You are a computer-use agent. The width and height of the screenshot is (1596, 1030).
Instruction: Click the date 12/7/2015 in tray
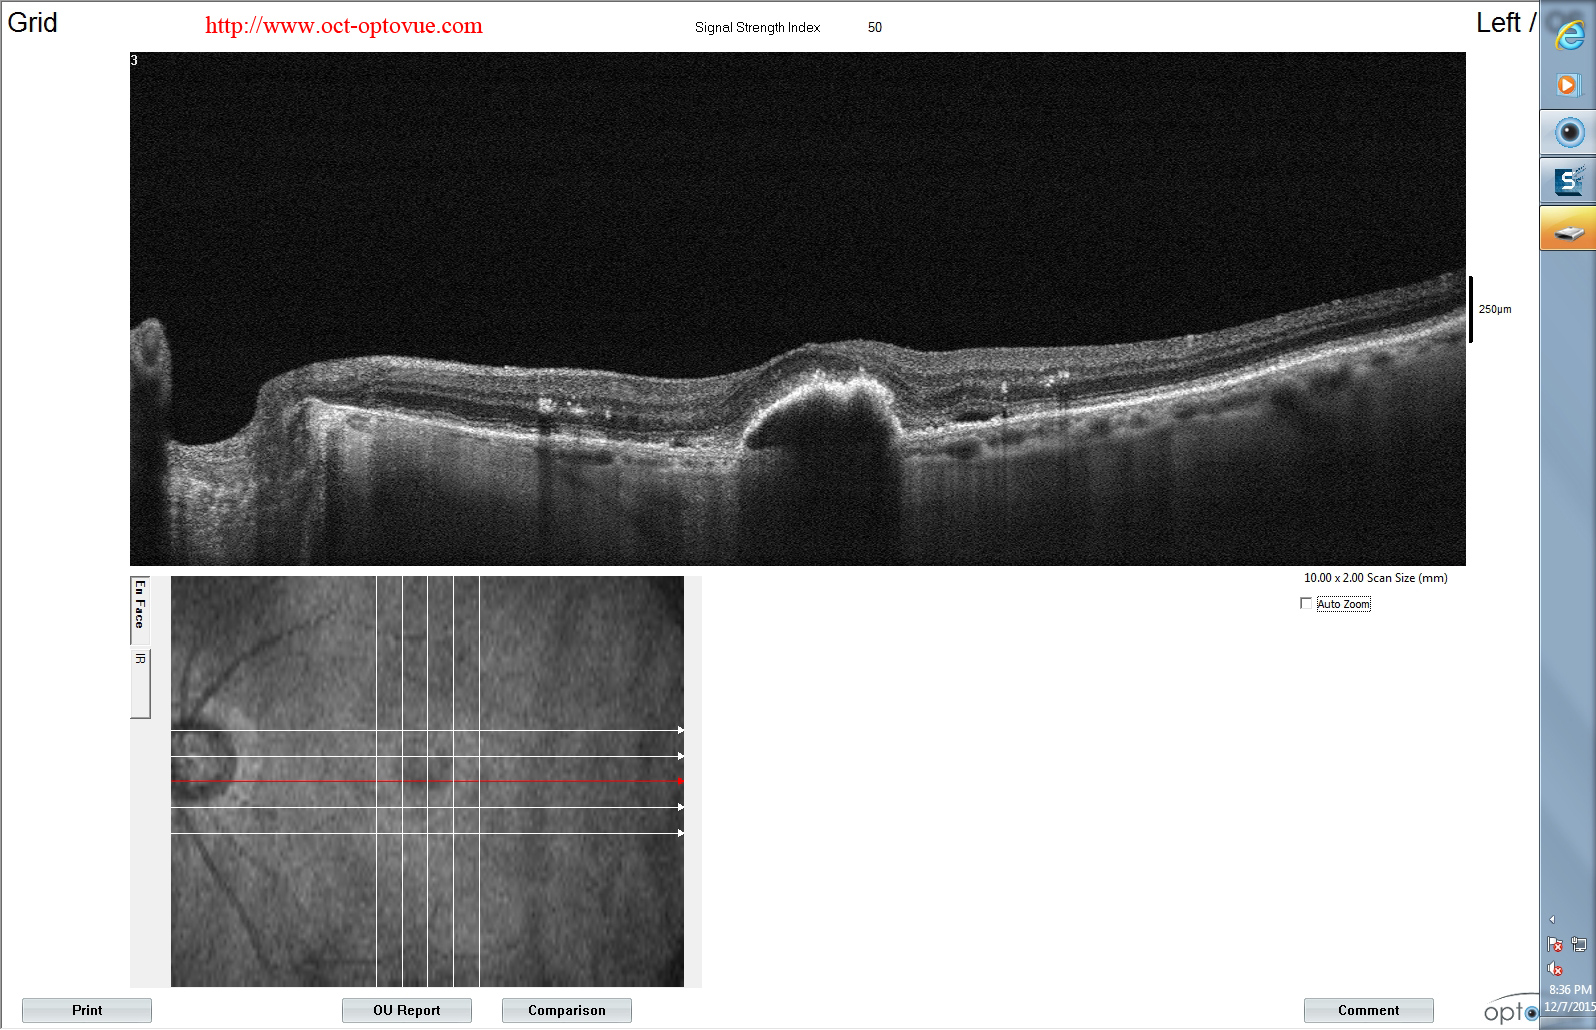[1570, 1006]
